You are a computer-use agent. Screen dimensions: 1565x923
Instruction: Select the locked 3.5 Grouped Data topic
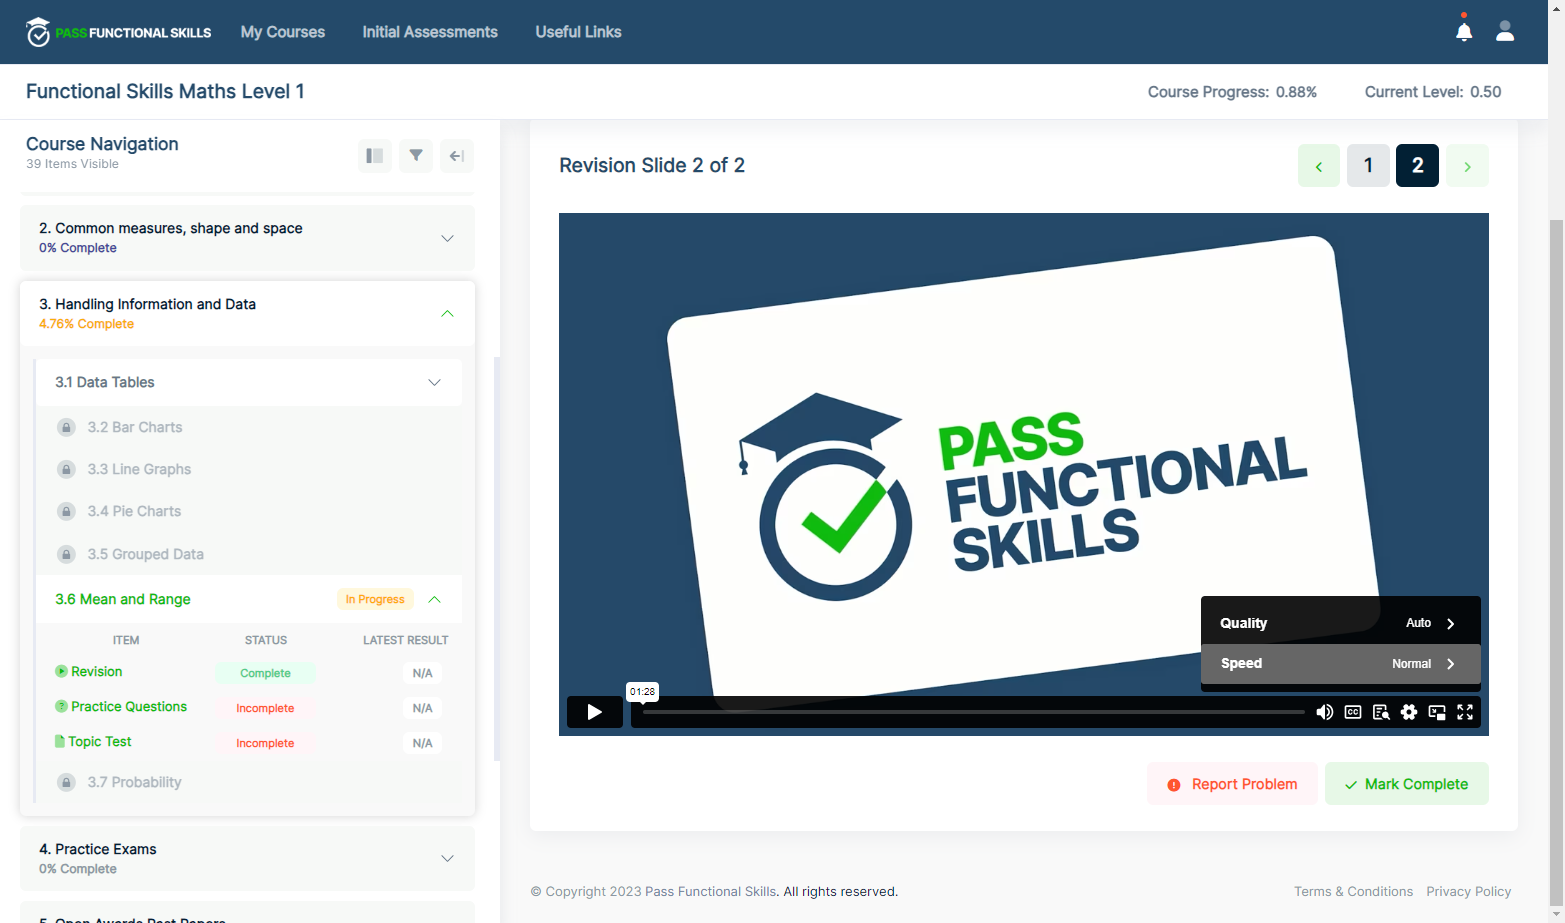(145, 554)
